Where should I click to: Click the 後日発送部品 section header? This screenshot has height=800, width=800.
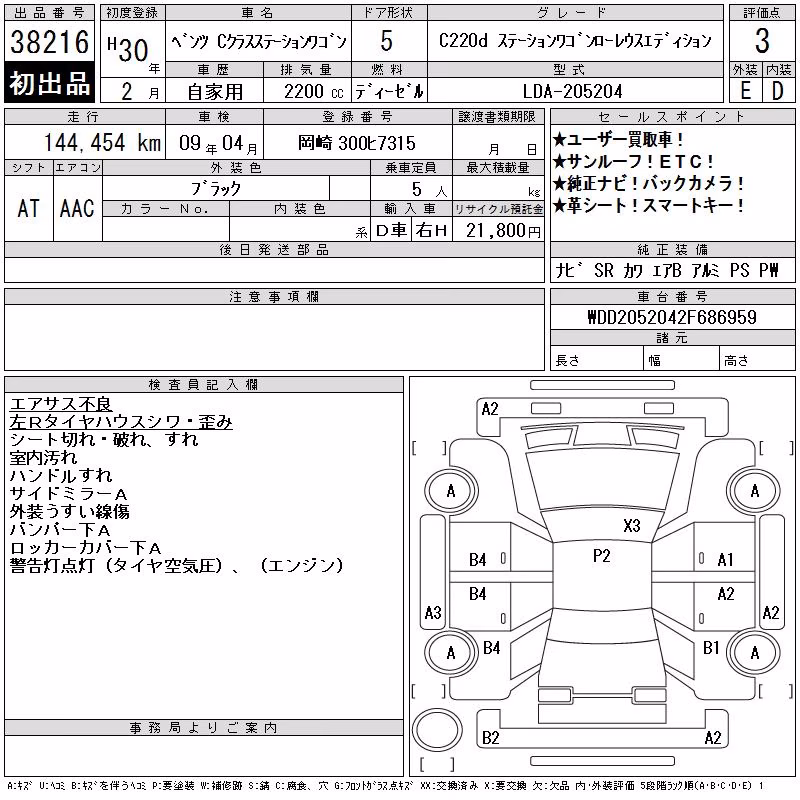(x=274, y=249)
